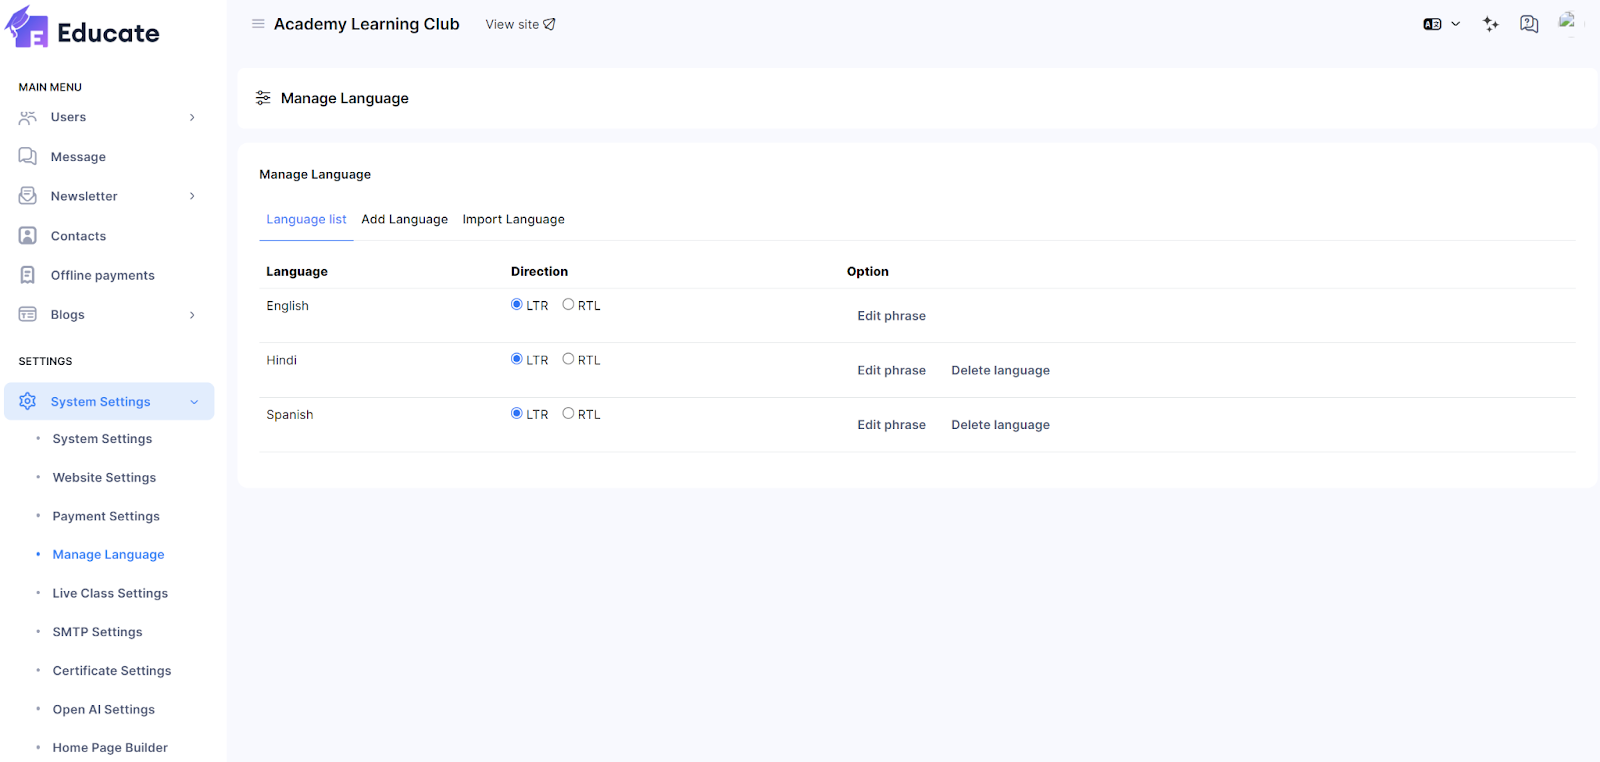
Task: Click the Contacts icon in sidebar
Action: pyautogui.click(x=28, y=236)
